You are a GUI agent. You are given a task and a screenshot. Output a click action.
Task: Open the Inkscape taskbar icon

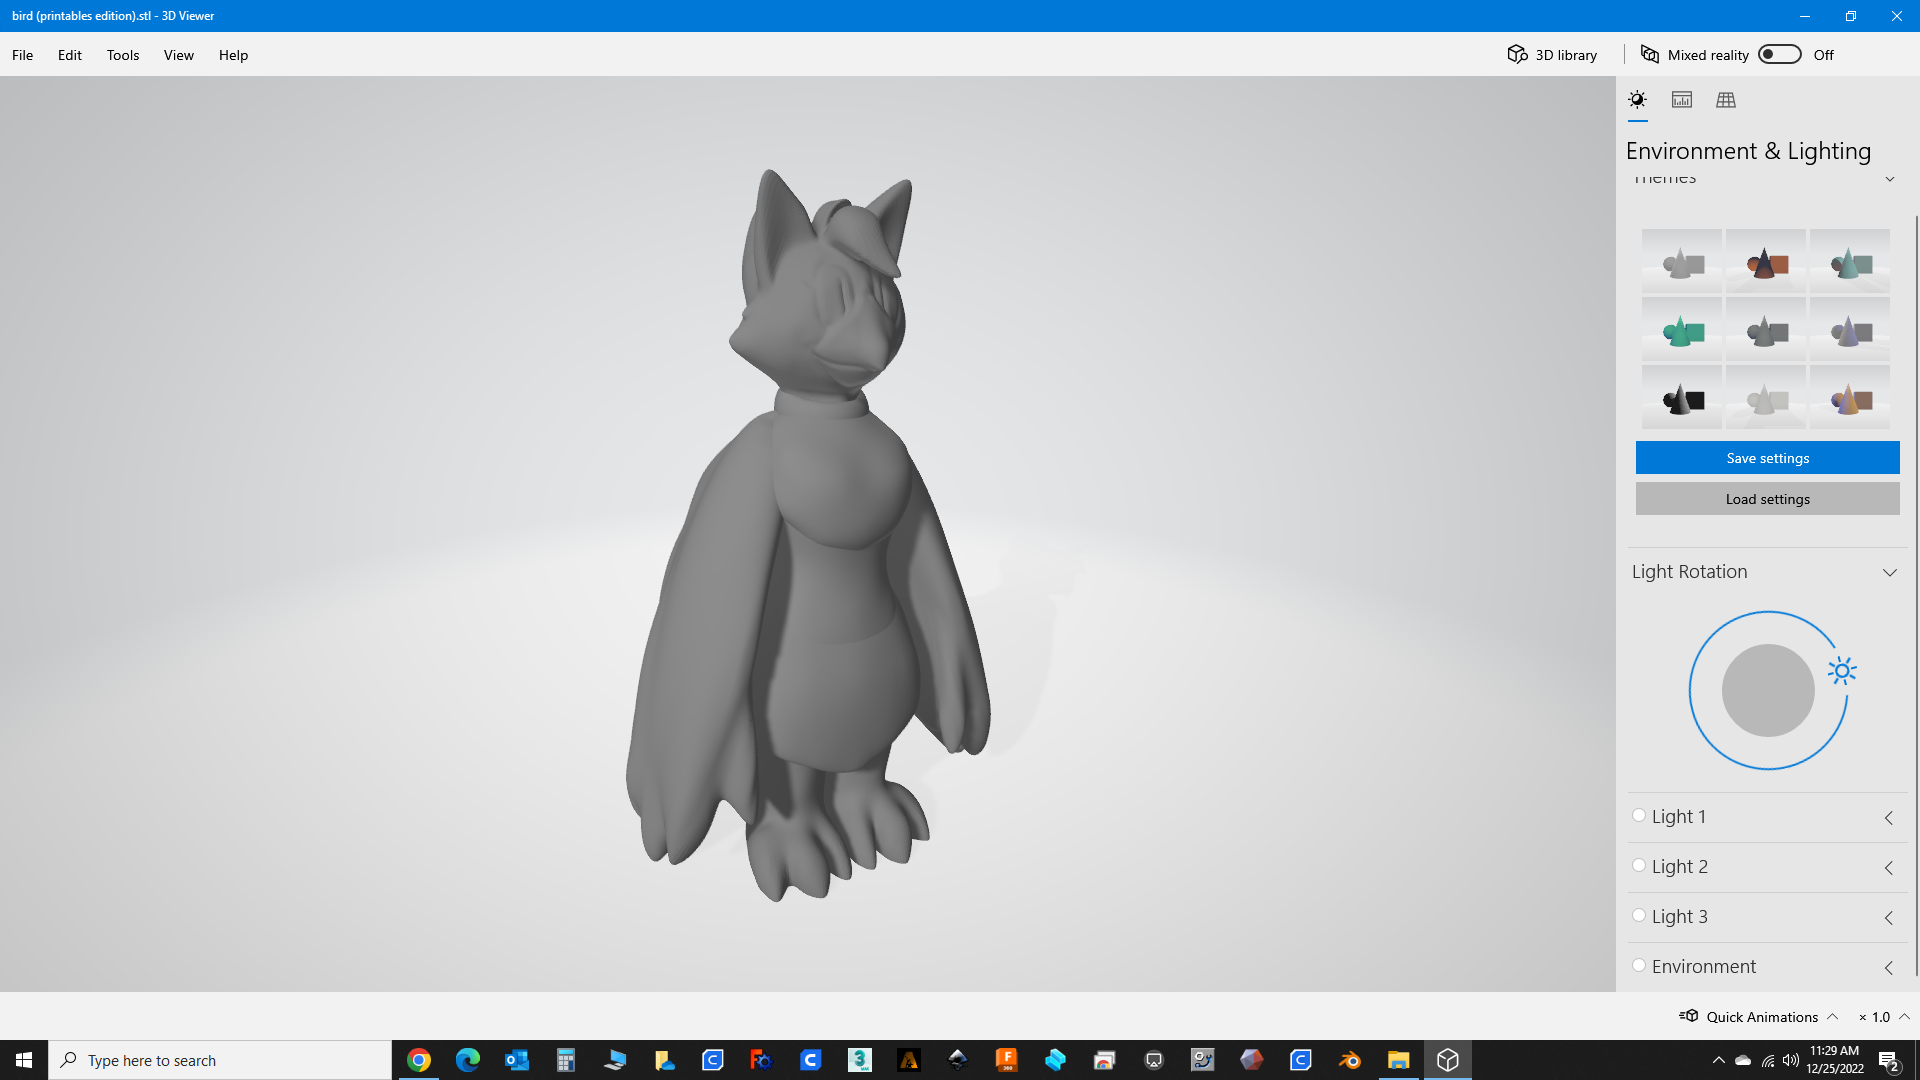tap(957, 1060)
